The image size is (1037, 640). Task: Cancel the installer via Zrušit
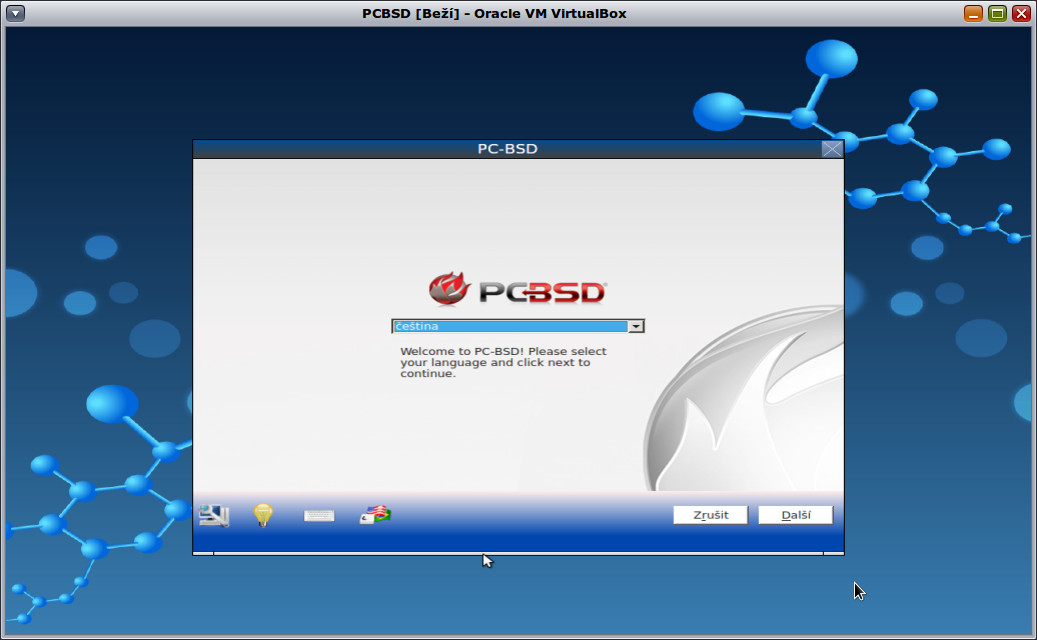pos(710,514)
